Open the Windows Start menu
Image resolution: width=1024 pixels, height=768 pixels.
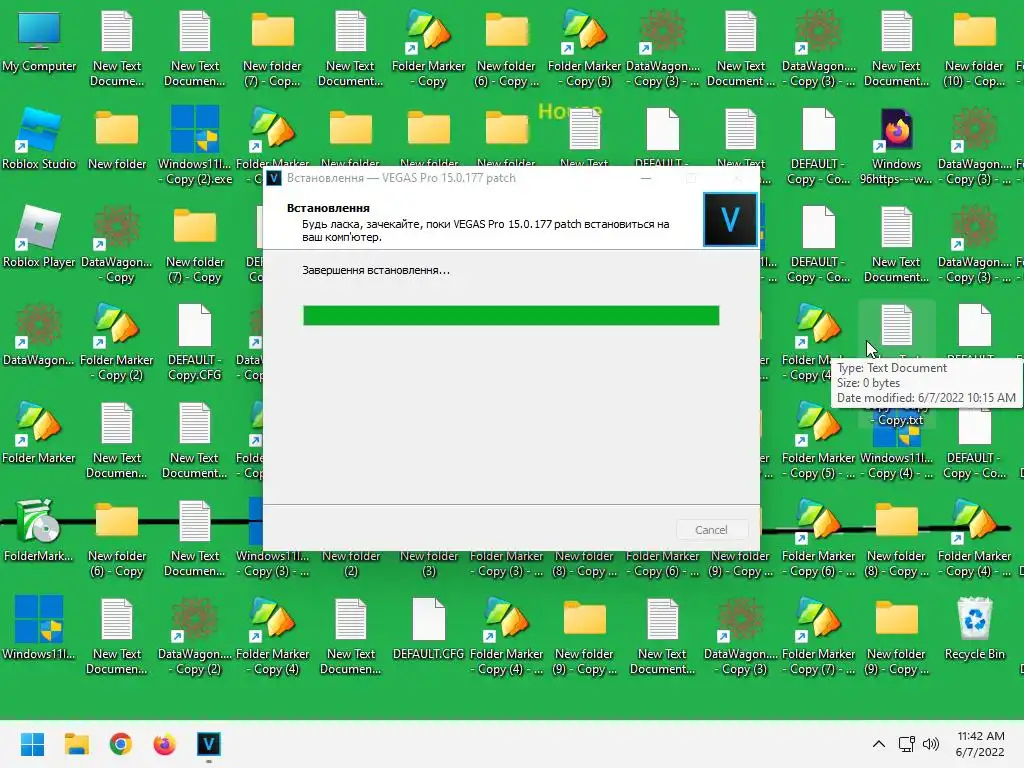32,744
